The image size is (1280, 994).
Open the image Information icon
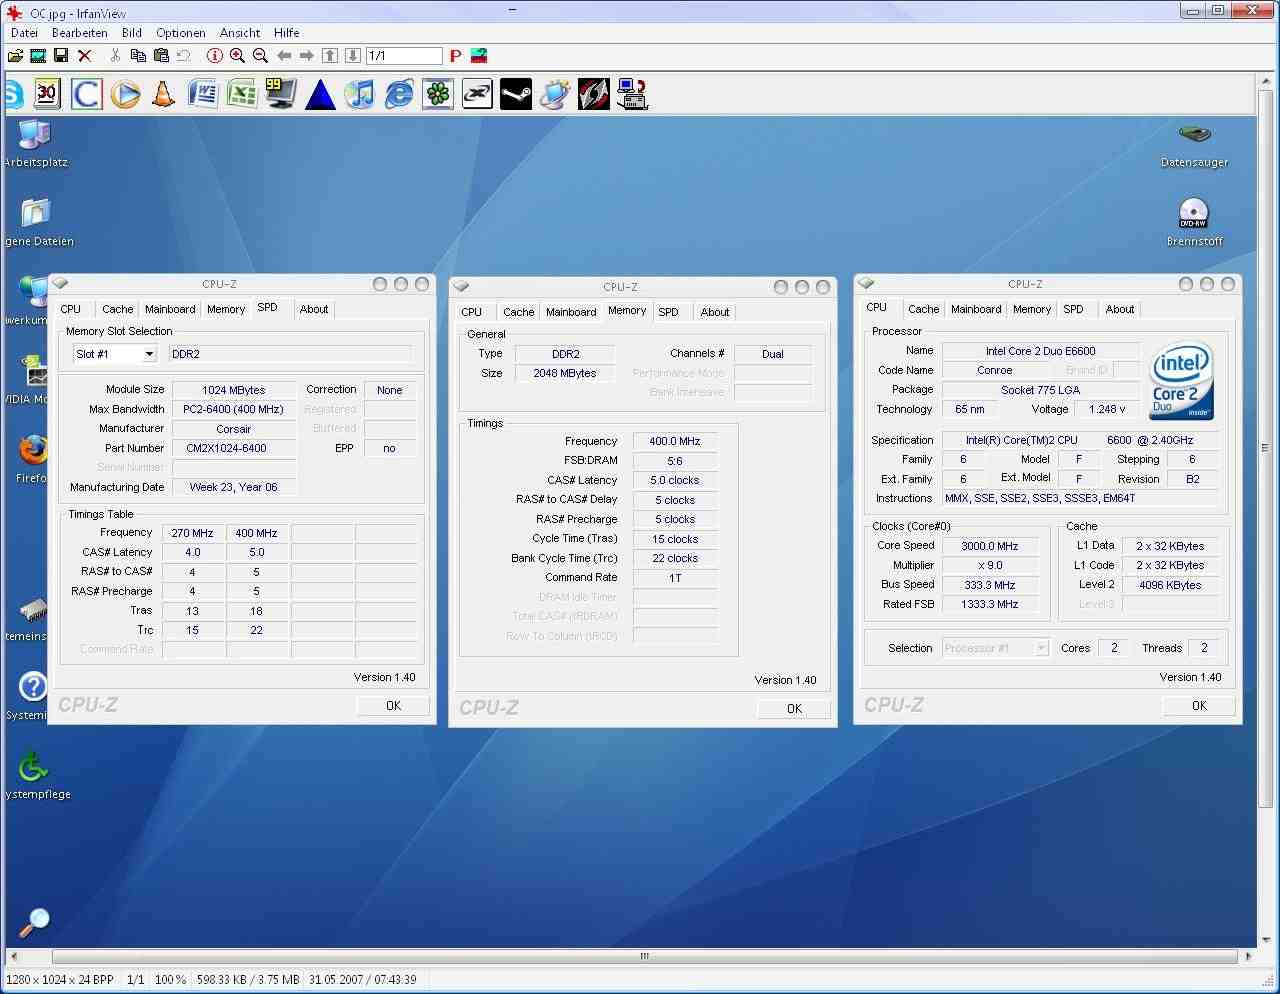click(214, 56)
